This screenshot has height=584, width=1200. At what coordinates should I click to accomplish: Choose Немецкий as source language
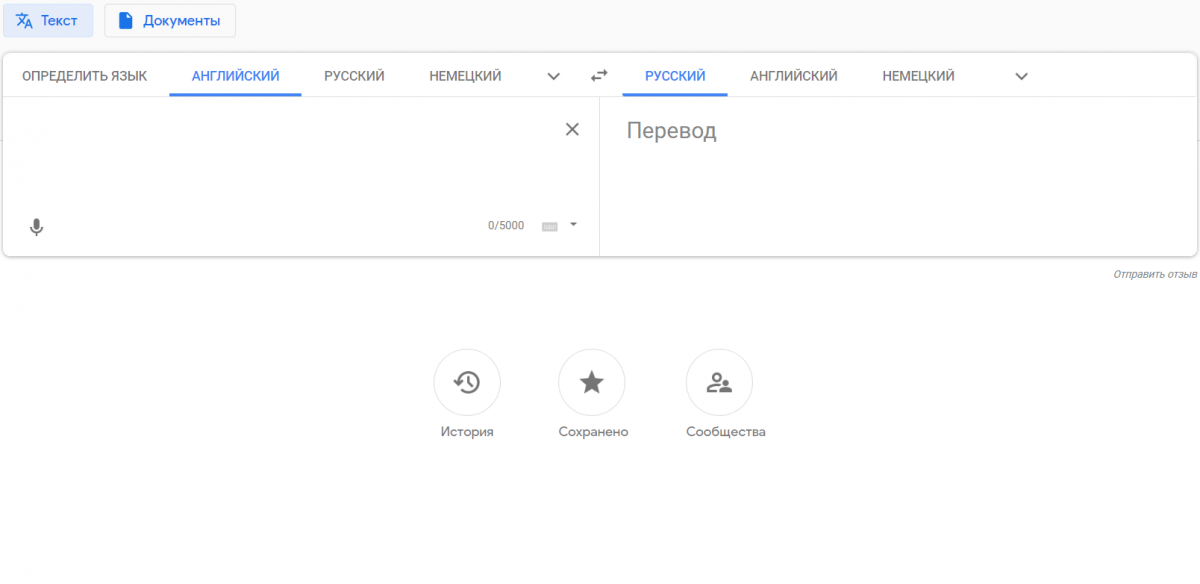pos(465,76)
